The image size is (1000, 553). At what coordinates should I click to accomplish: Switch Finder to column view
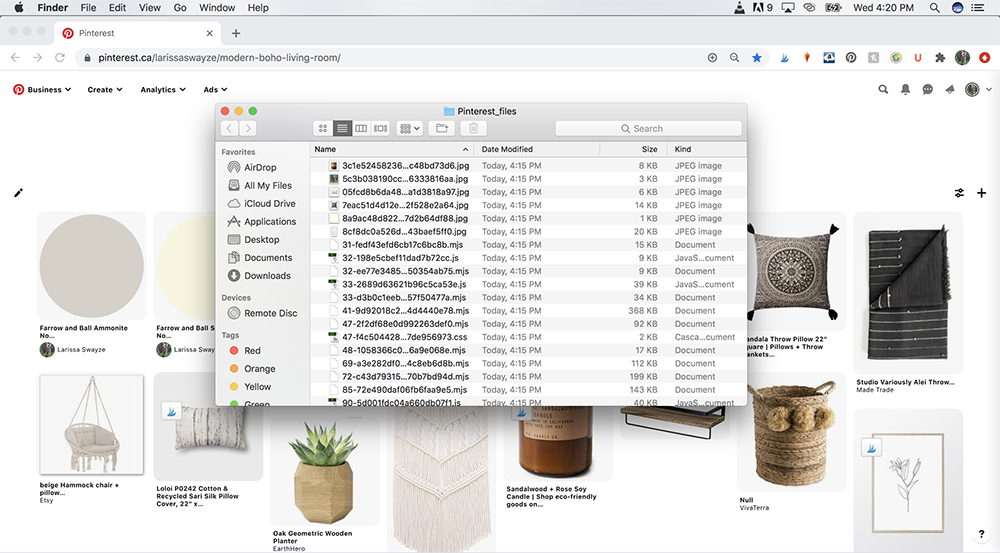[x=361, y=128]
